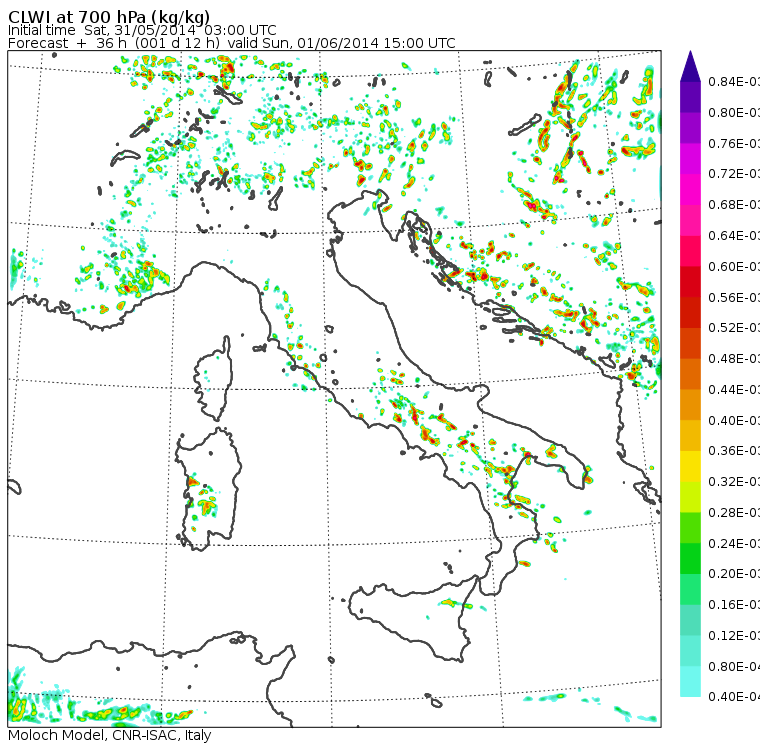The width and height of the screenshot is (760, 749).
Task: Pick the pink band between 0.68E-03 and 0.72E-03
Action: coord(690,189)
